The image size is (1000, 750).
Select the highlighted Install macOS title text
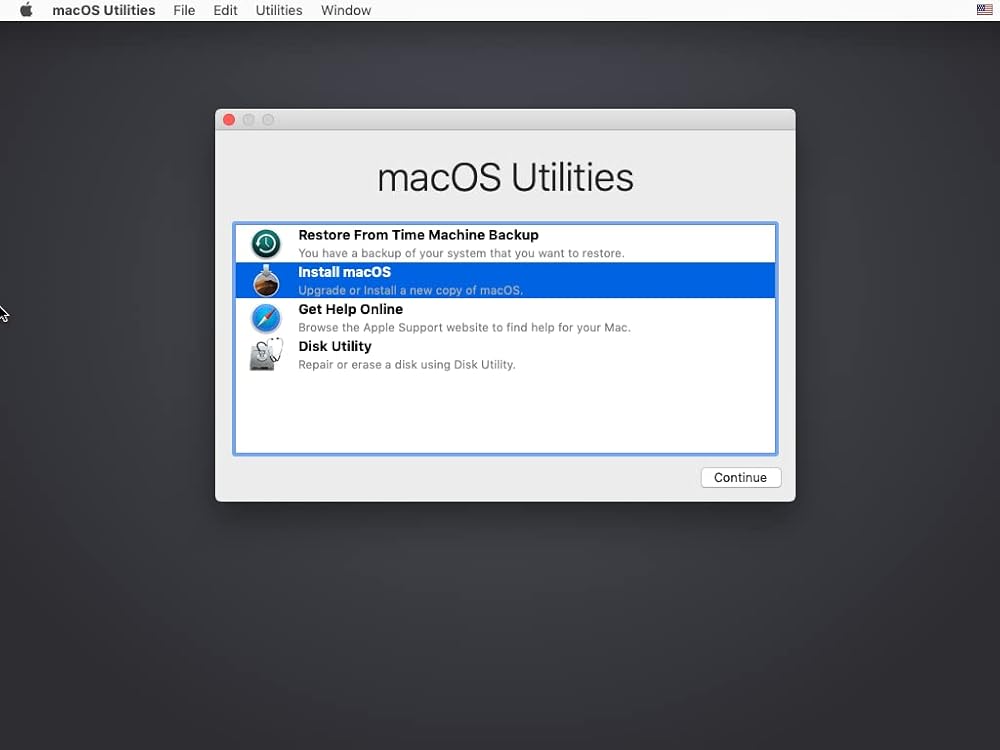(344, 272)
